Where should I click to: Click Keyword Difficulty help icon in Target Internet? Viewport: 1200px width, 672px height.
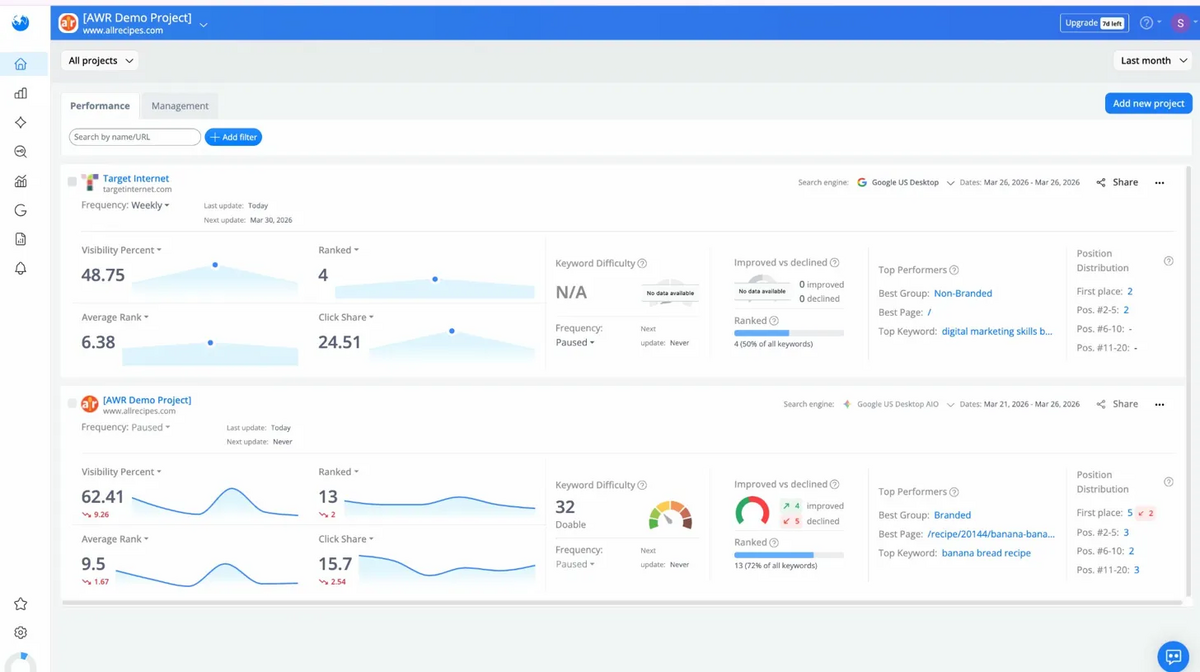(642, 263)
